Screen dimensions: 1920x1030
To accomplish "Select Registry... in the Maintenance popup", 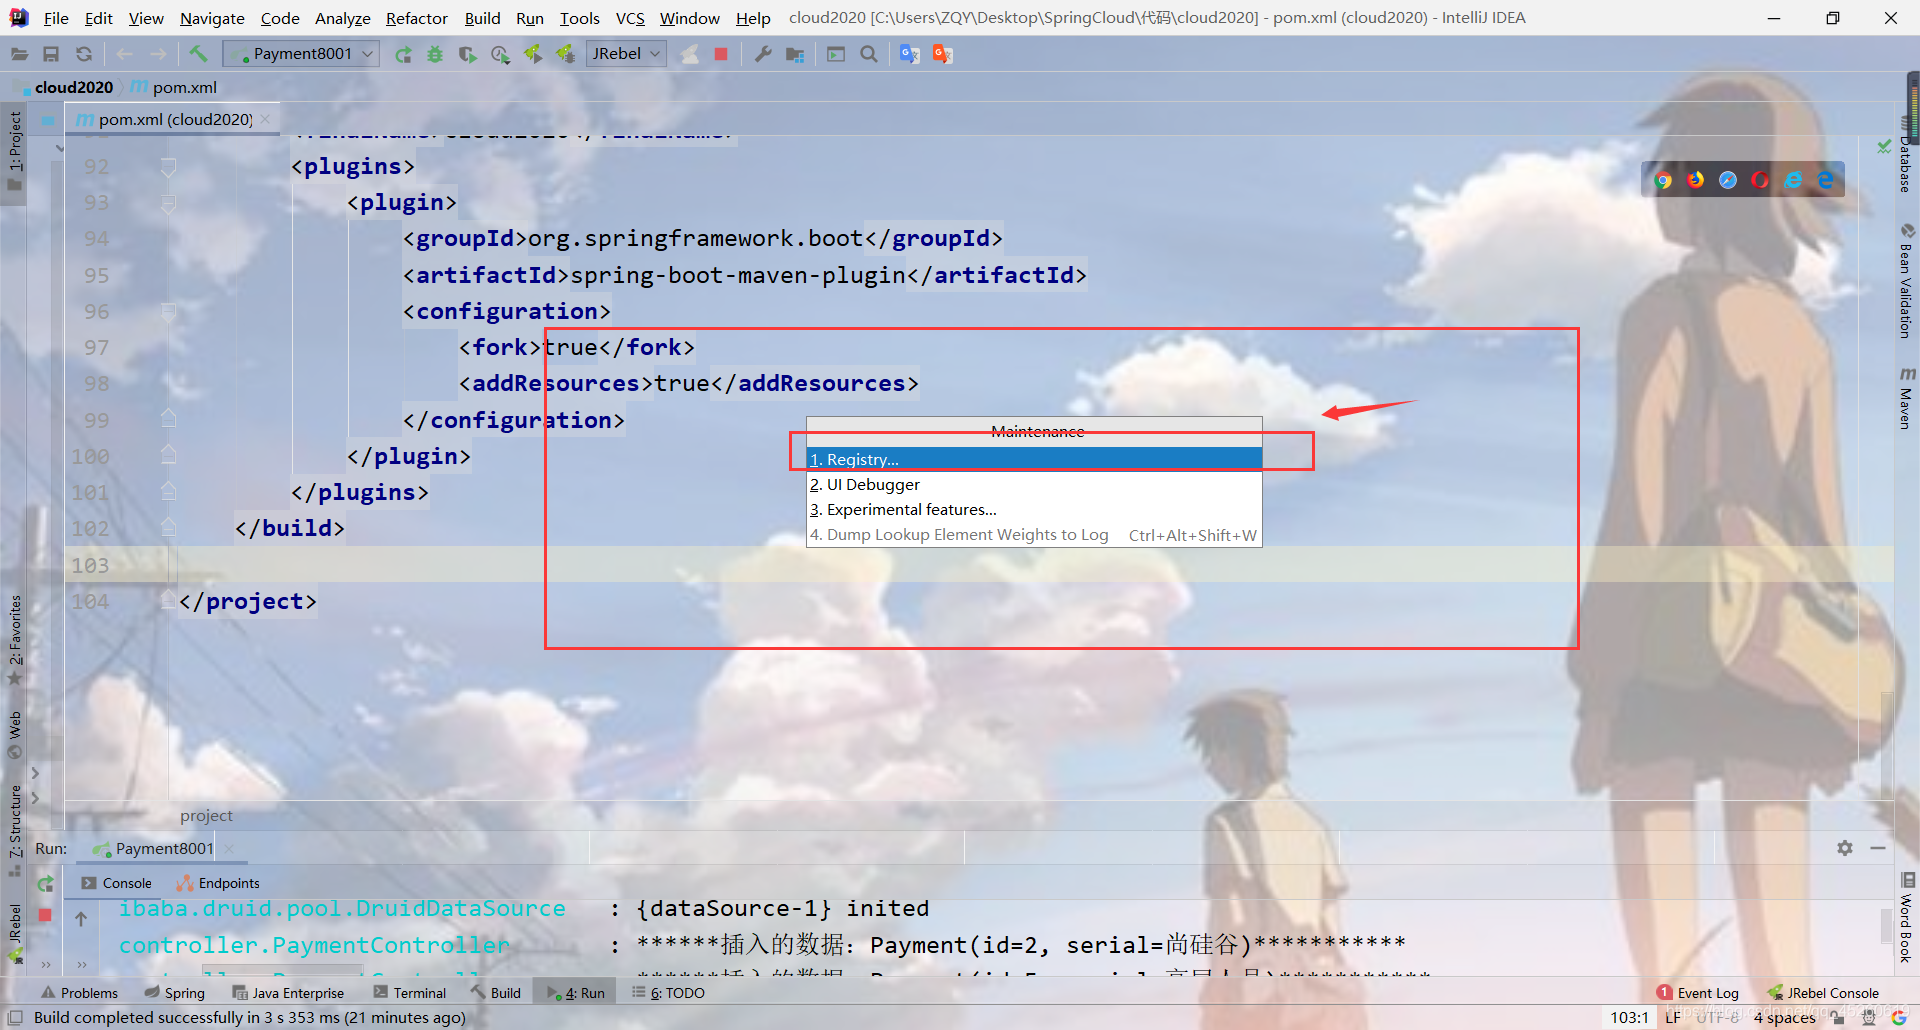I will [1034, 459].
